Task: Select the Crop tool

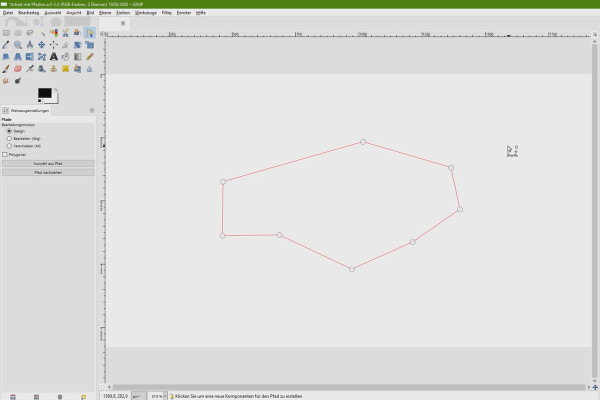Action: 65,45
